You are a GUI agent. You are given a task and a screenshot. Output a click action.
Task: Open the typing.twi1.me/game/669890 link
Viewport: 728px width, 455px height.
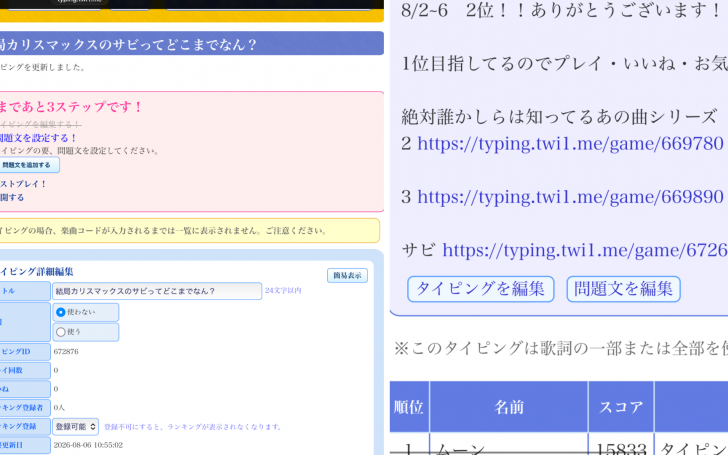570,197
